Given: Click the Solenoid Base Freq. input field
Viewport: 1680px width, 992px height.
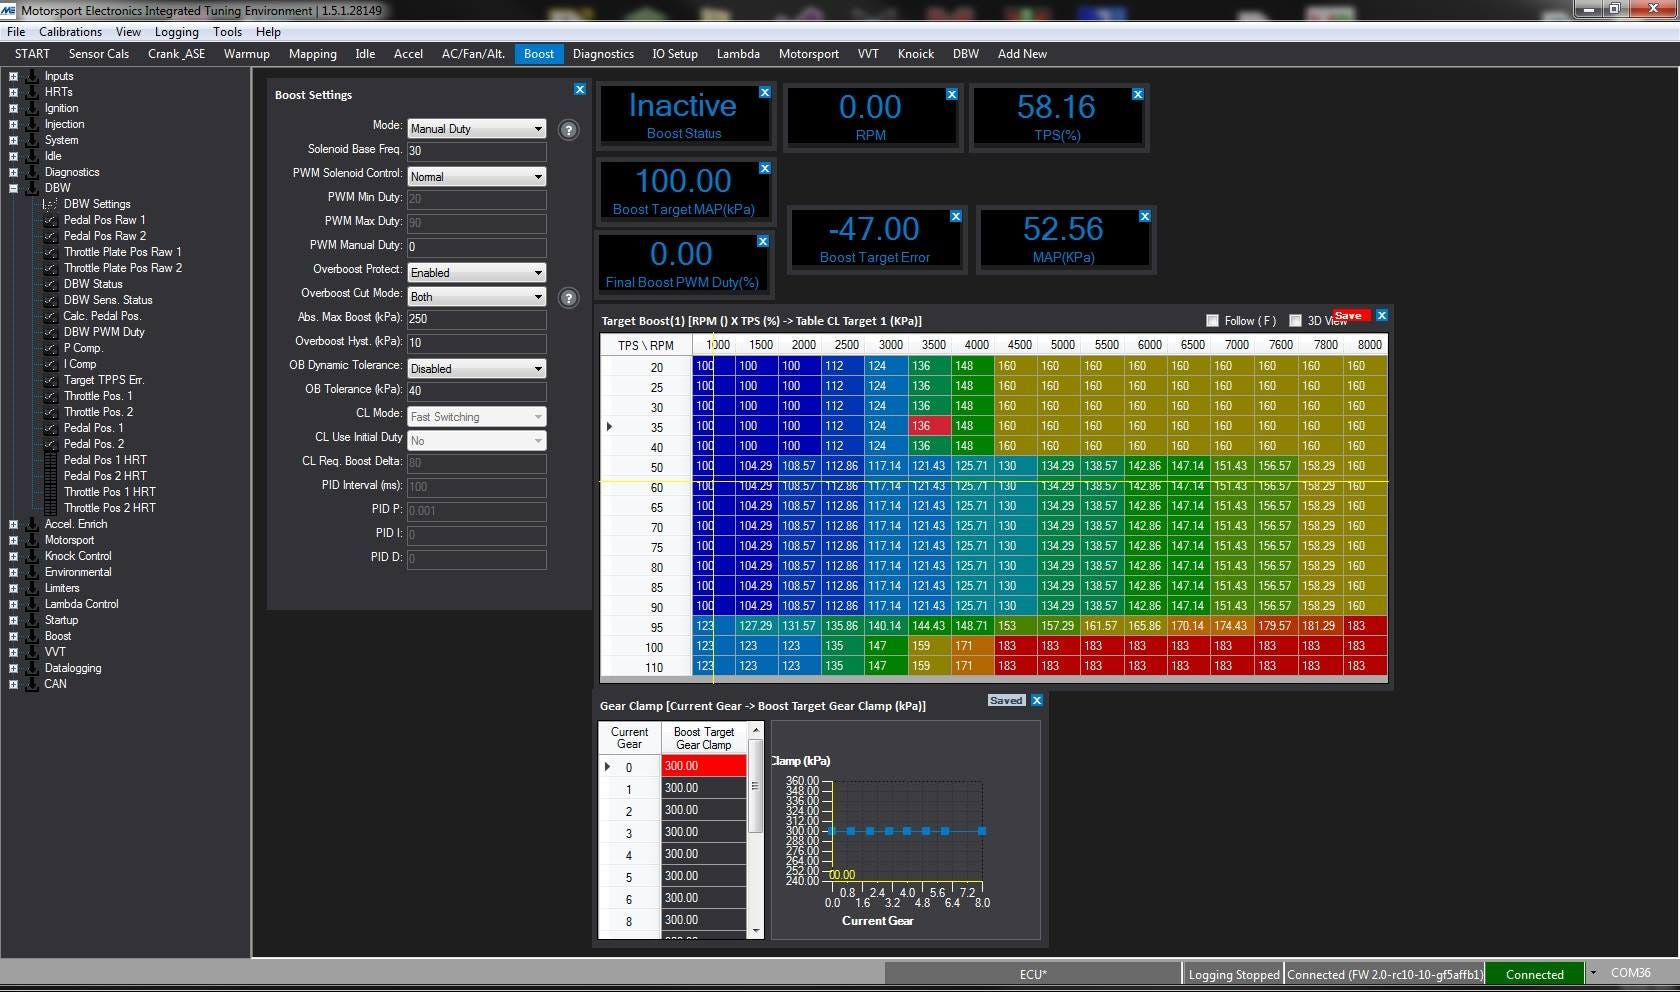Looking at the screenshot, I should click(x=476, y=151).
